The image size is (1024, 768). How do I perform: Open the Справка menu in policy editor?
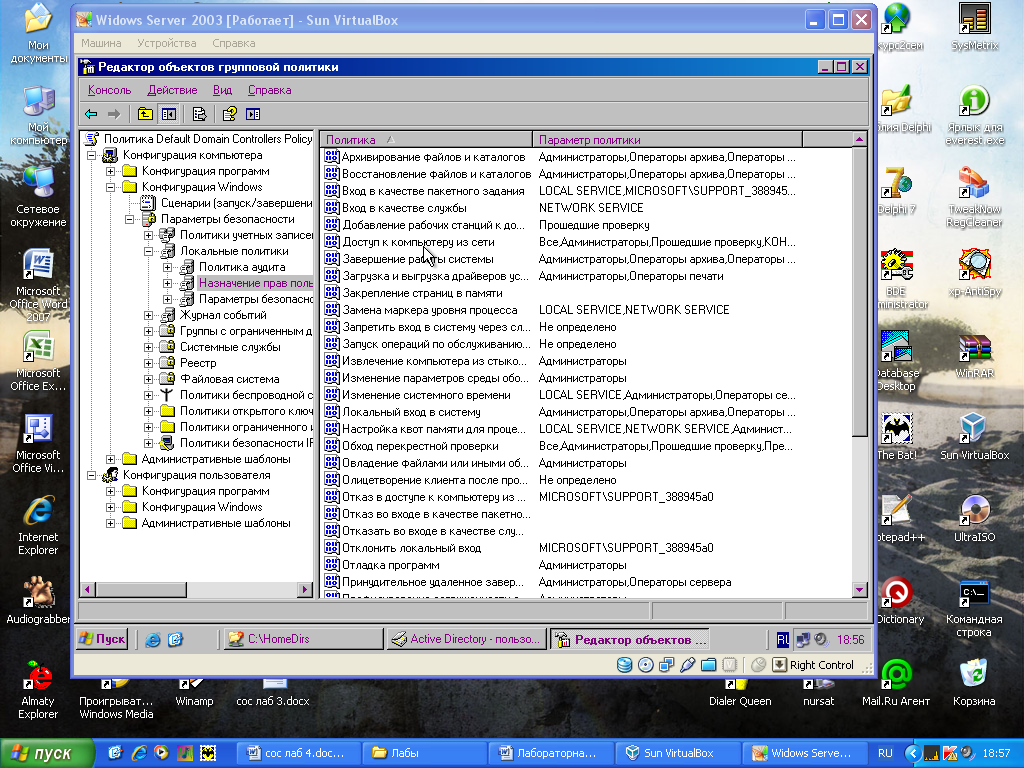tap(269, 90)
